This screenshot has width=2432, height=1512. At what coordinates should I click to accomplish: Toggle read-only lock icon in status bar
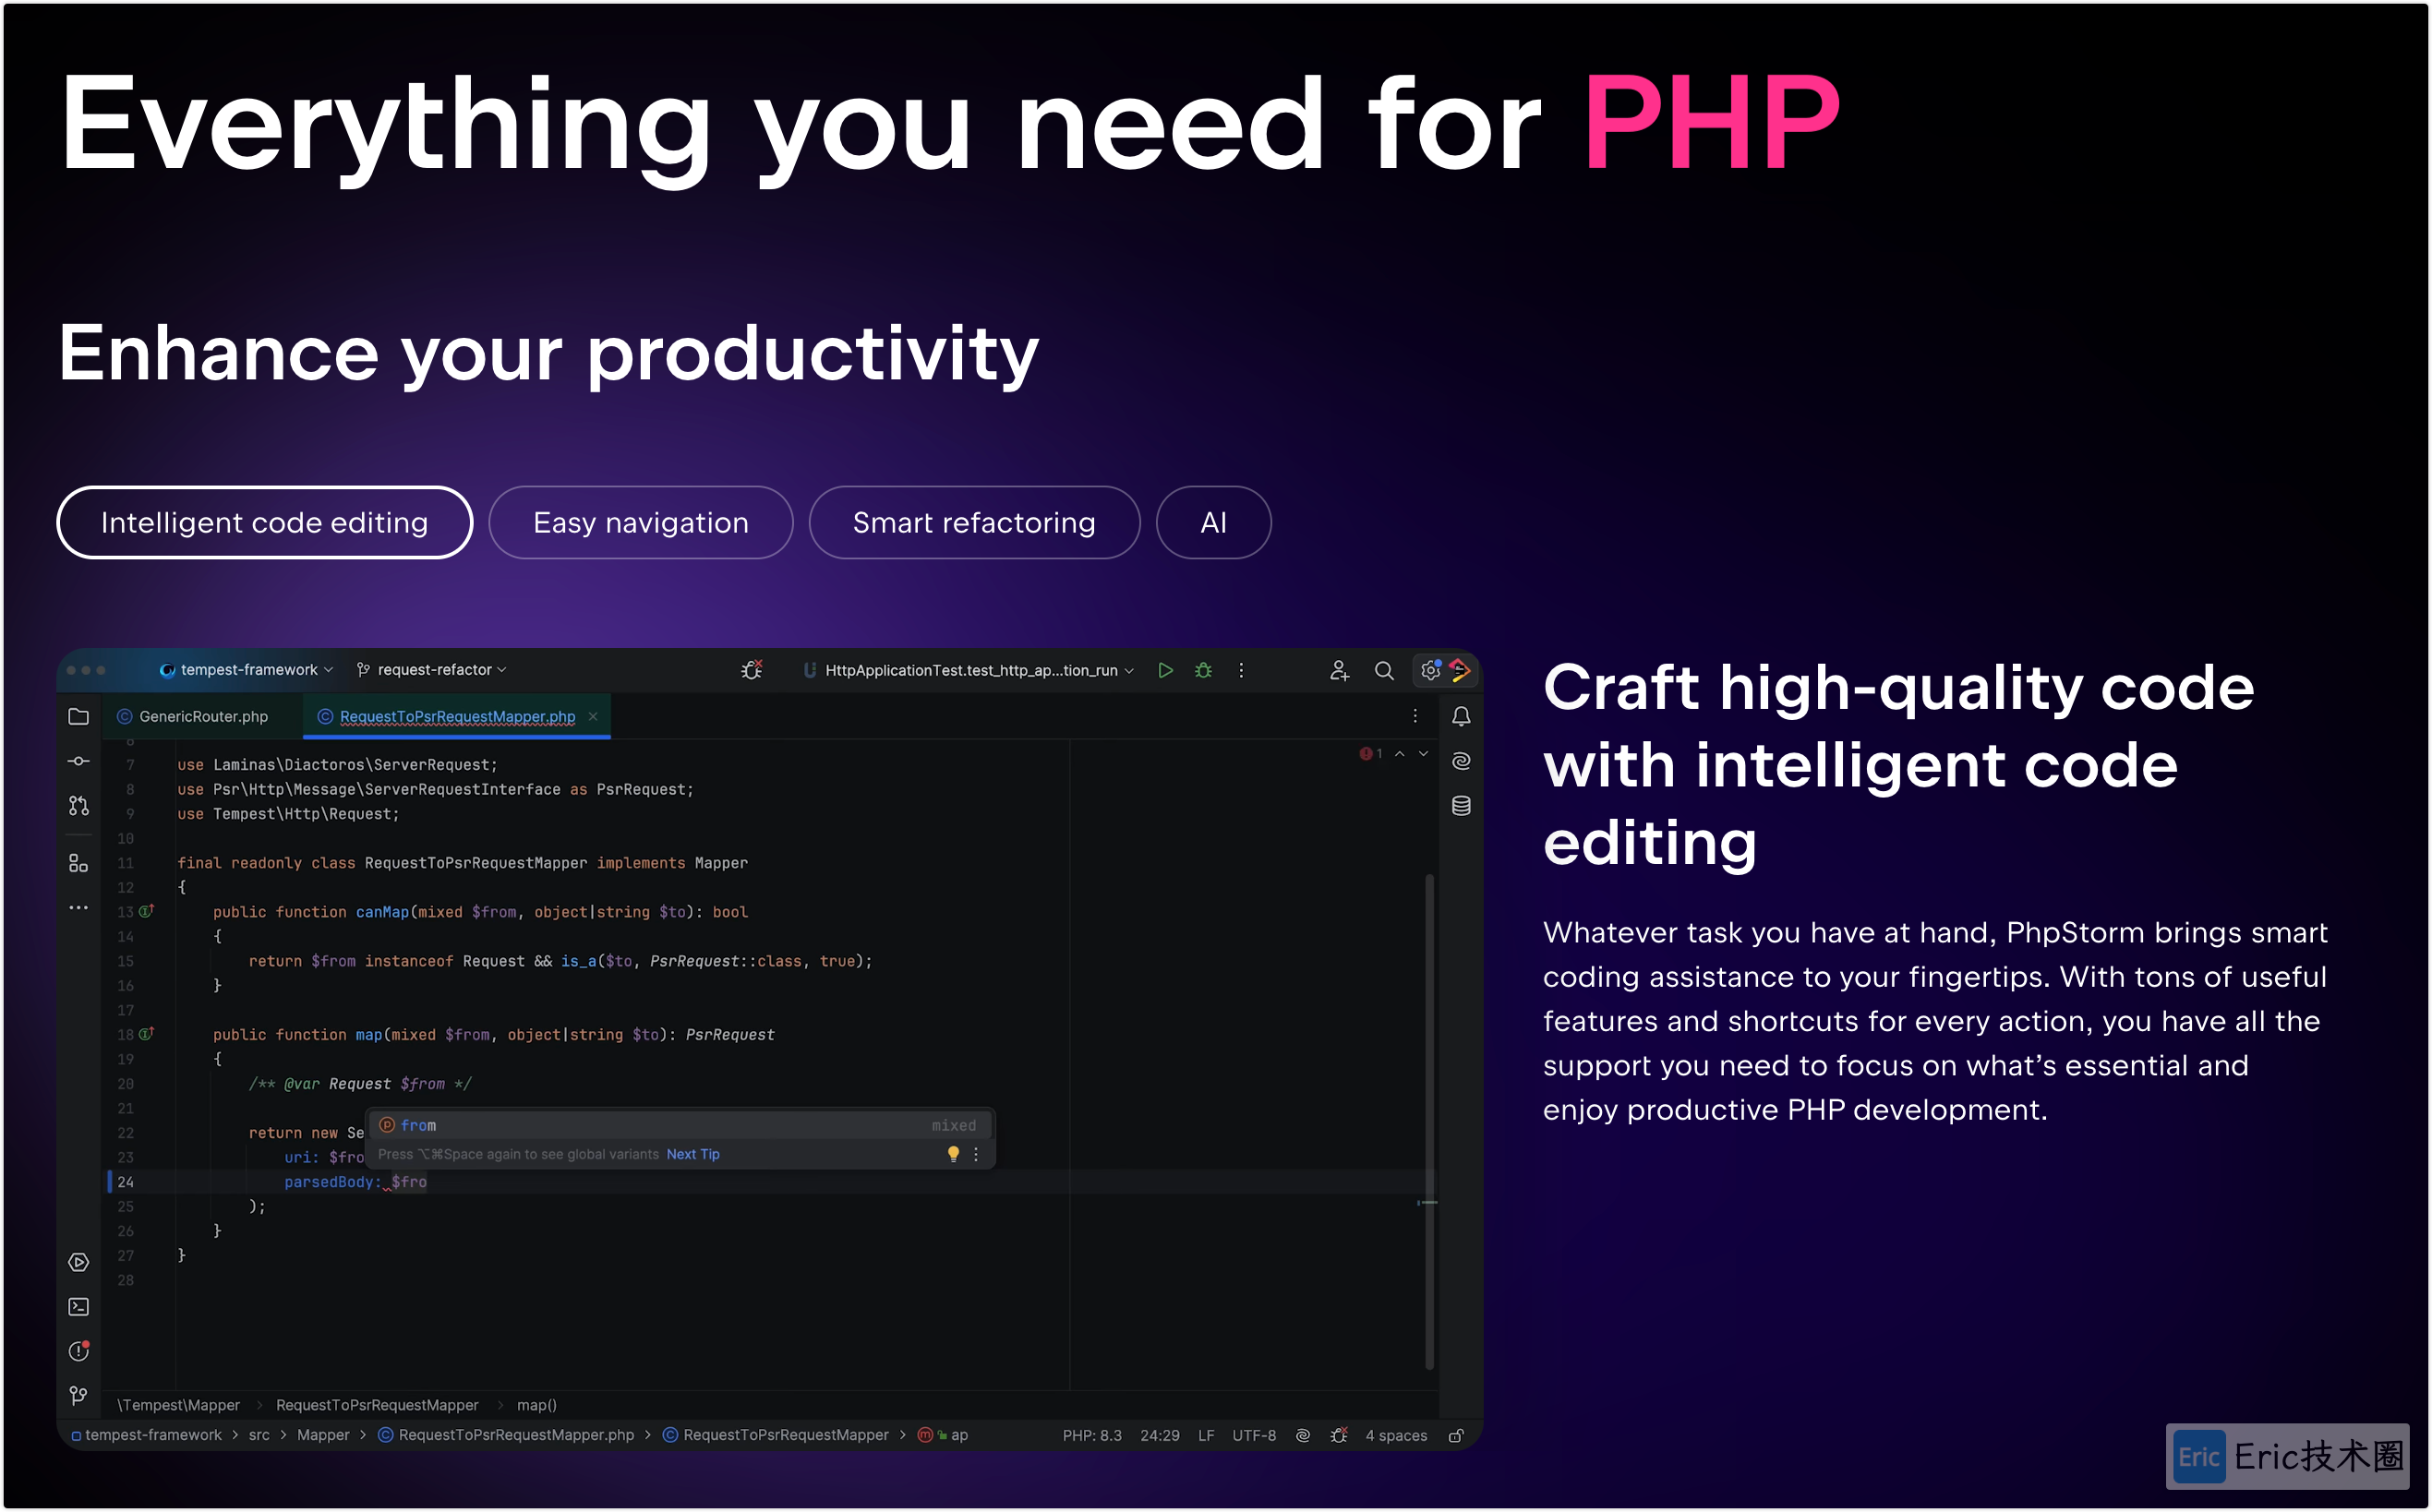(1457, 1435)
